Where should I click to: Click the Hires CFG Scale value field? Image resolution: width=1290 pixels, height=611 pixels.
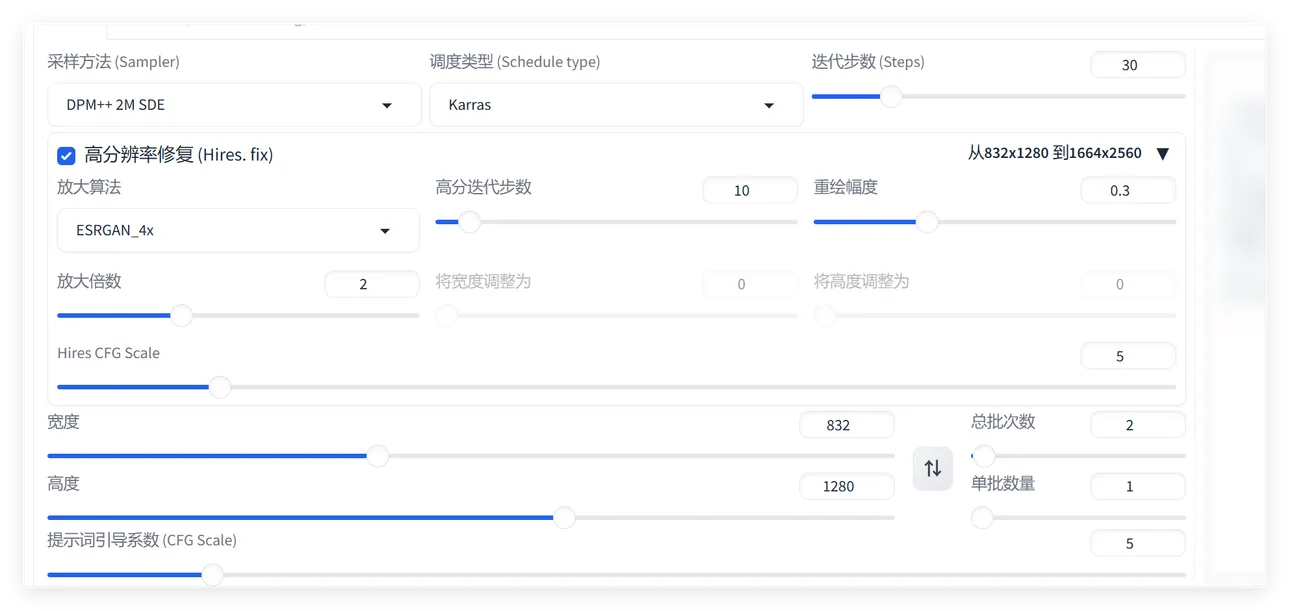coord(1128,356)
